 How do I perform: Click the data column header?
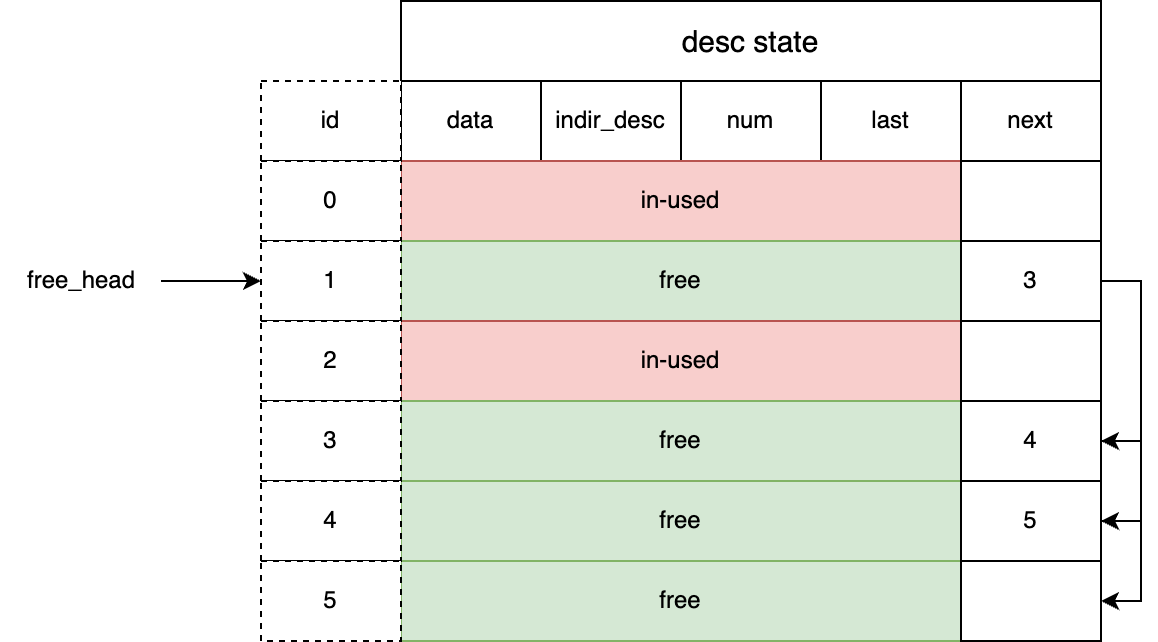(x=470, y=120)
